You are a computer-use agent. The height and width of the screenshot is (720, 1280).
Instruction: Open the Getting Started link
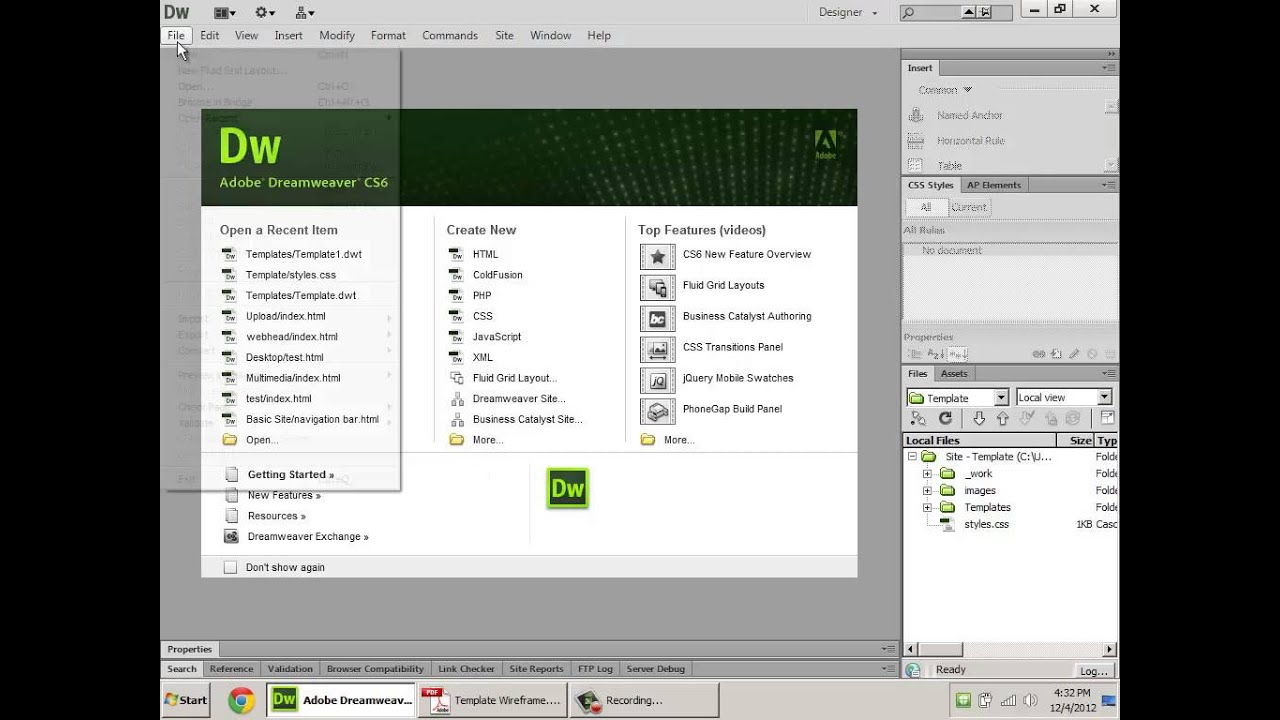click(291, 475)
